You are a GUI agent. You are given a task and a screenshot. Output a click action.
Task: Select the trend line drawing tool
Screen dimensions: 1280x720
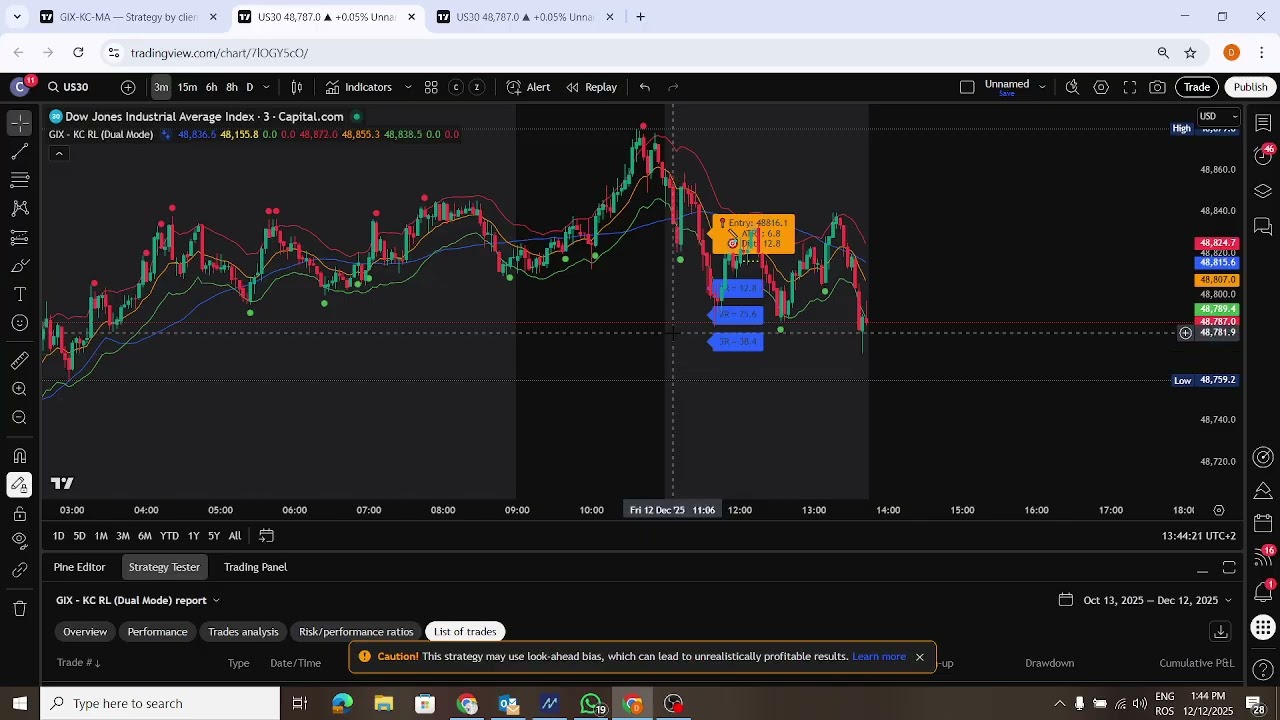(19, 152)
